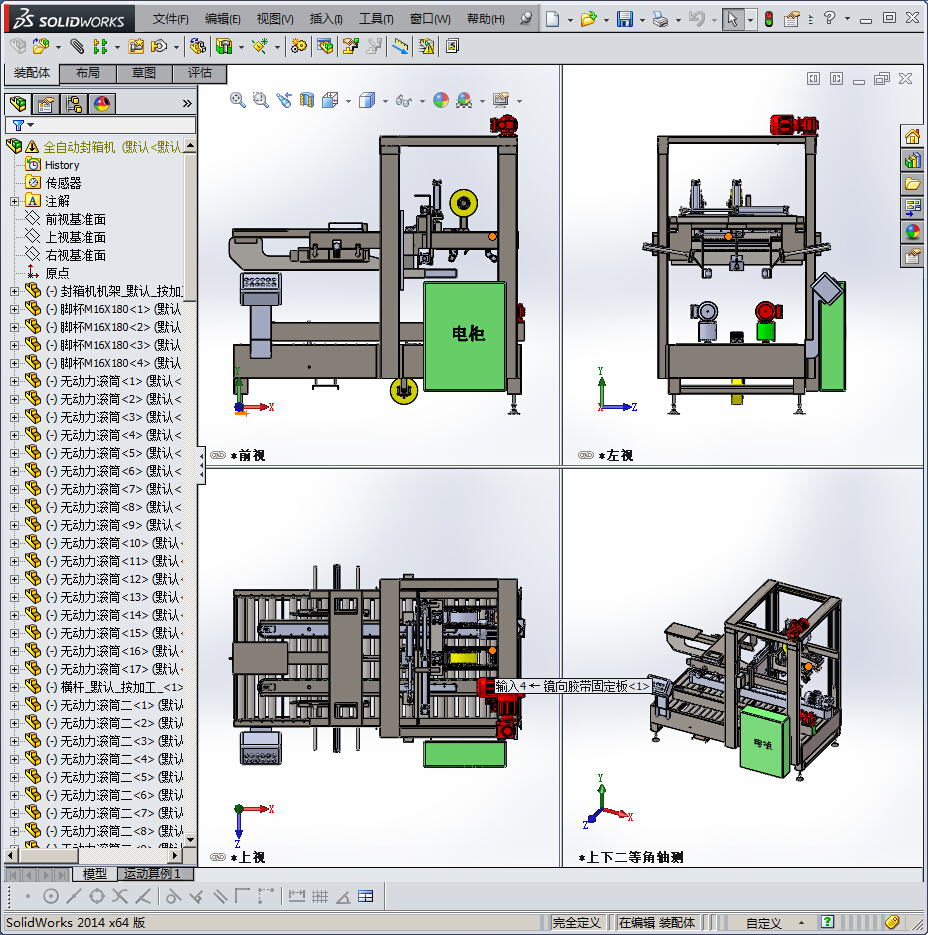This screenshot has width=928, height=935.
Task: Expand the 封箱机机架 component node
Action: coord(14,291)
